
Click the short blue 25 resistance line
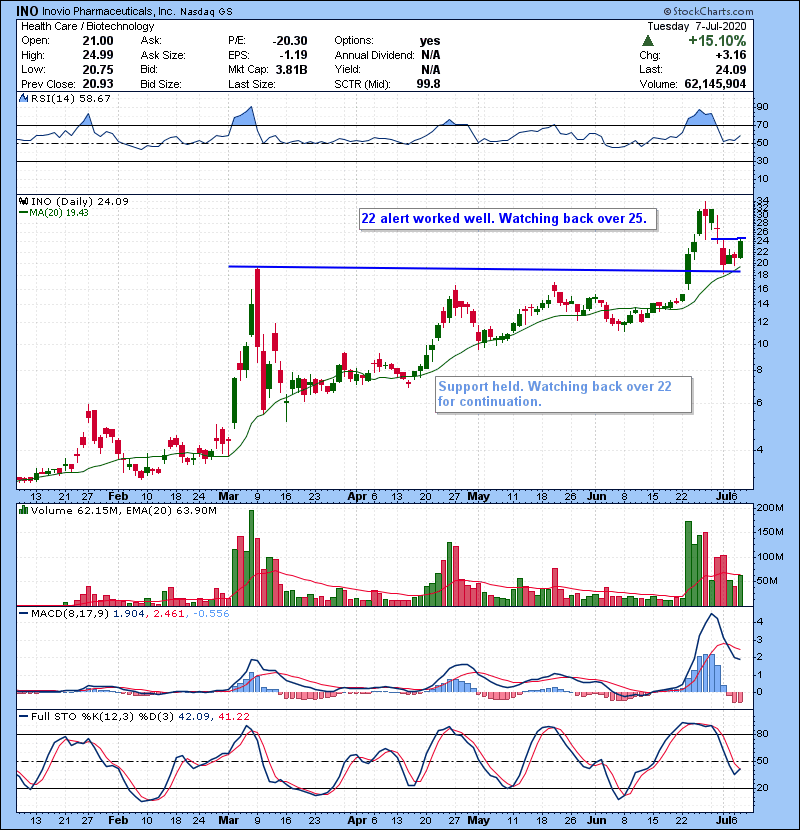pos(729,239)
